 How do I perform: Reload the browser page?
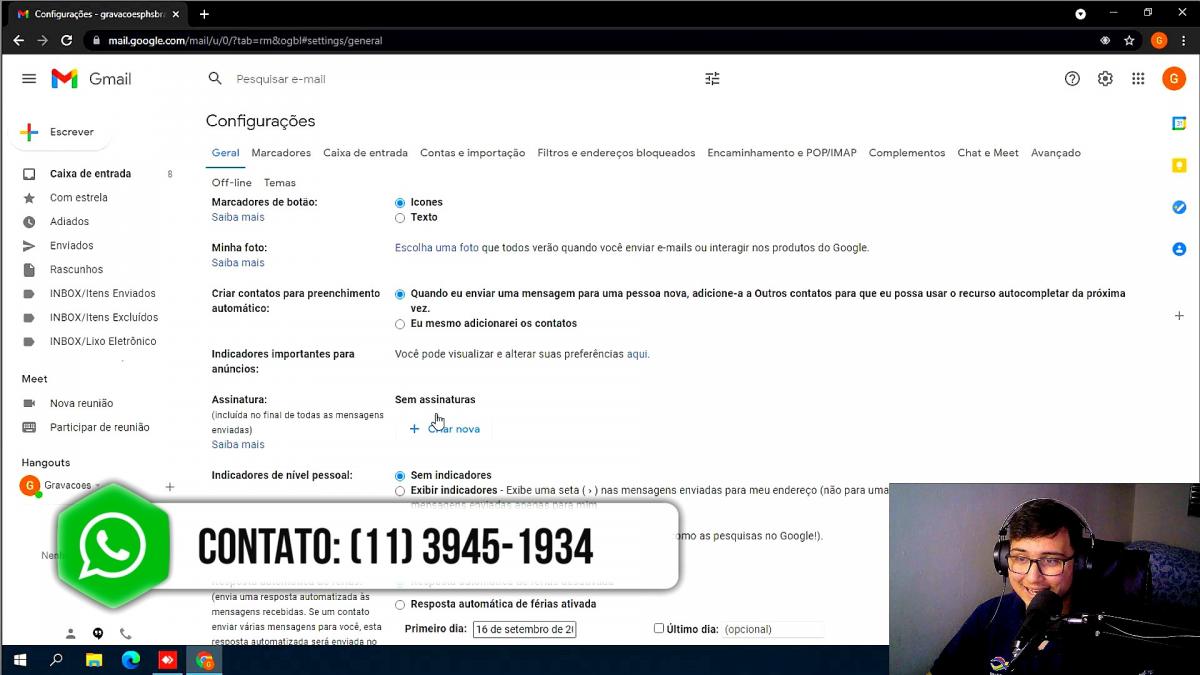(x=66, y=41)
